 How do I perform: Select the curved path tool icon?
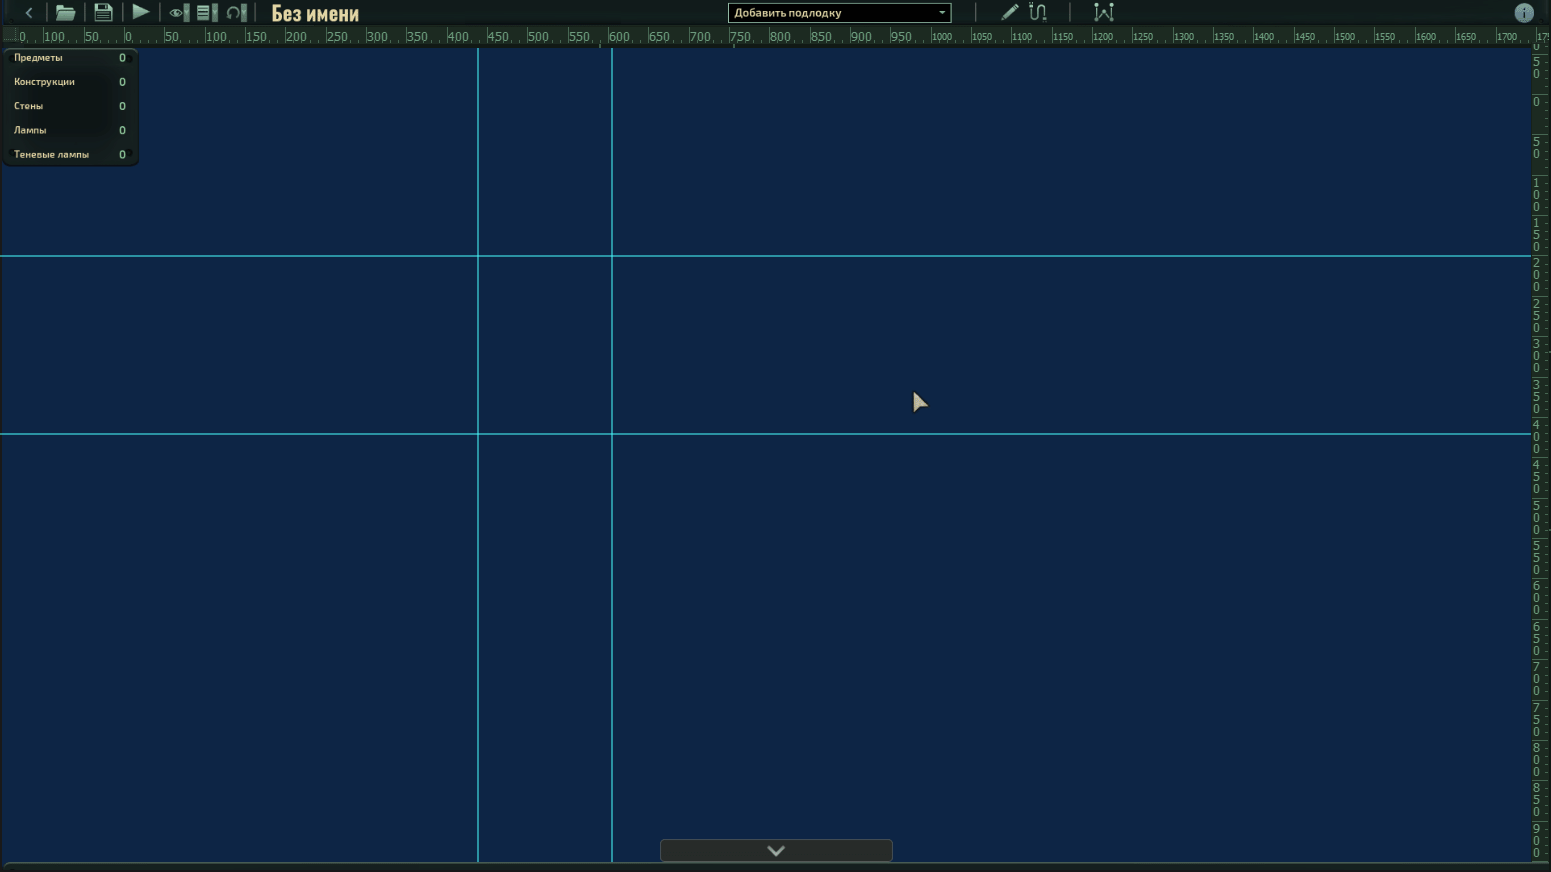[1038, 12]
